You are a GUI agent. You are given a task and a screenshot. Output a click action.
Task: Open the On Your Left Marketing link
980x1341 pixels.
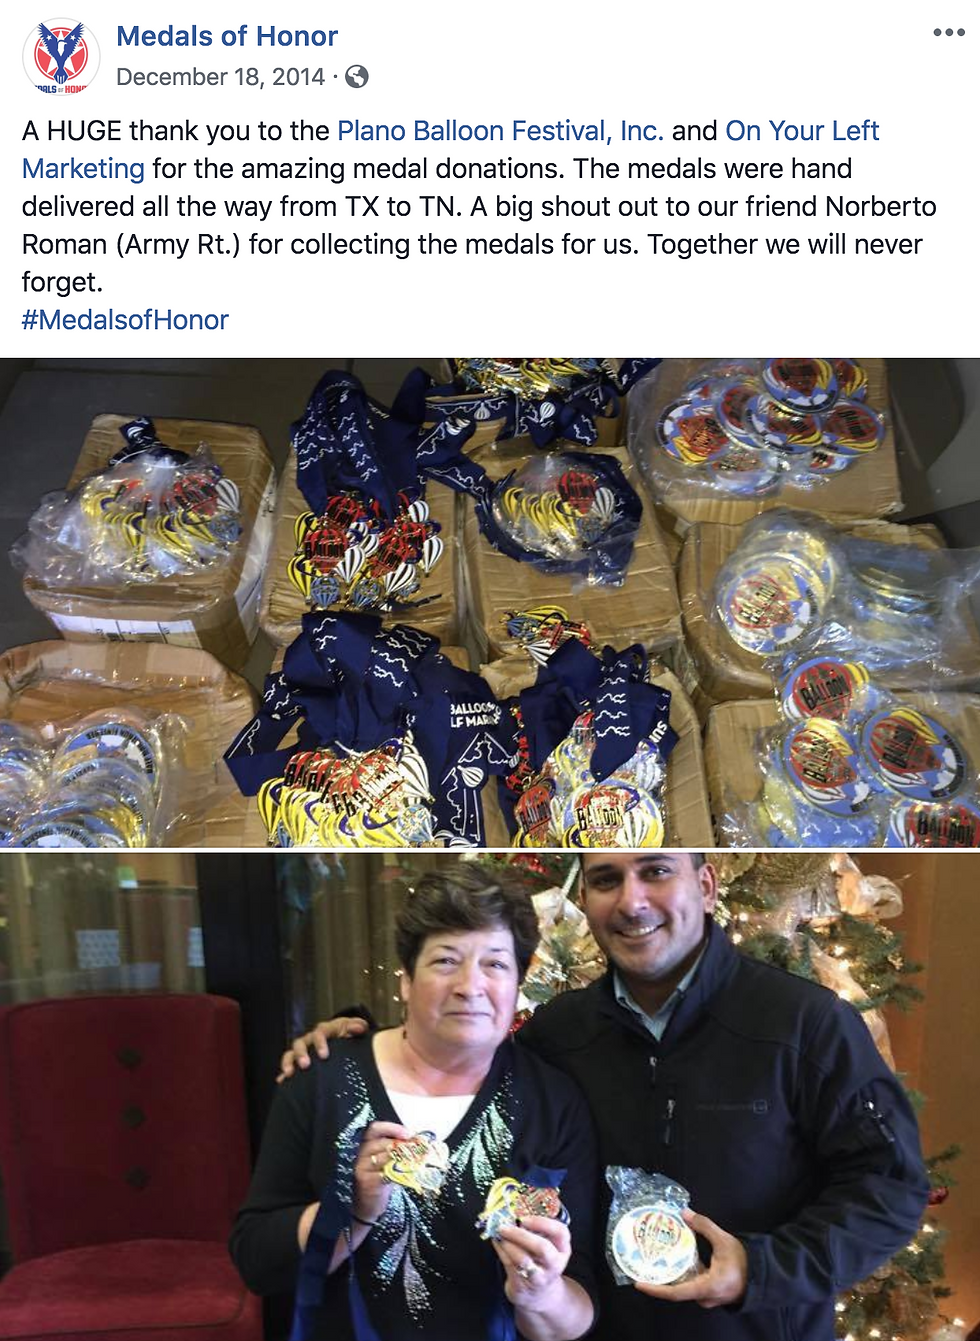click(450, 150)
